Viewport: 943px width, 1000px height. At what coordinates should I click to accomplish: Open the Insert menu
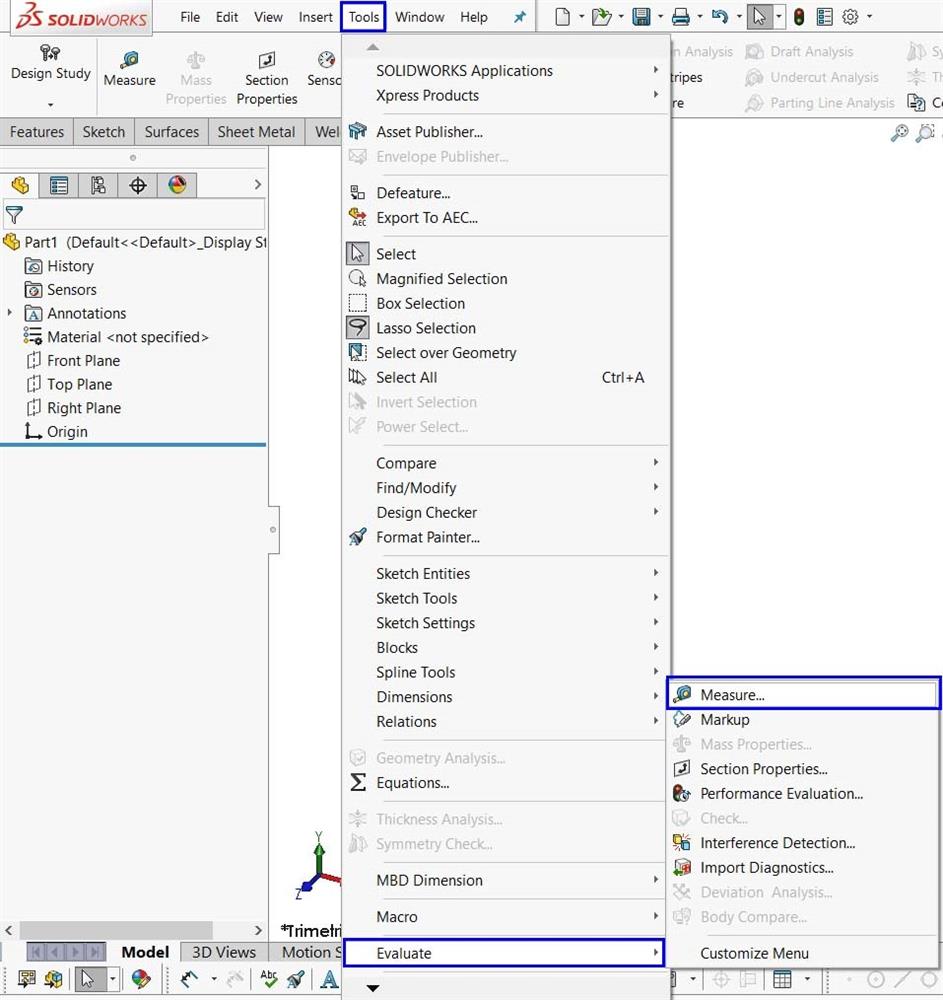click(316, 17)
